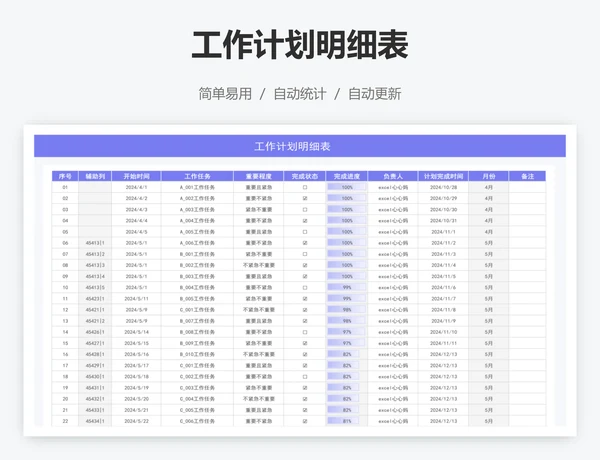Select the 序号 column header
Viewport: 600px width, 460px height.
65,176
